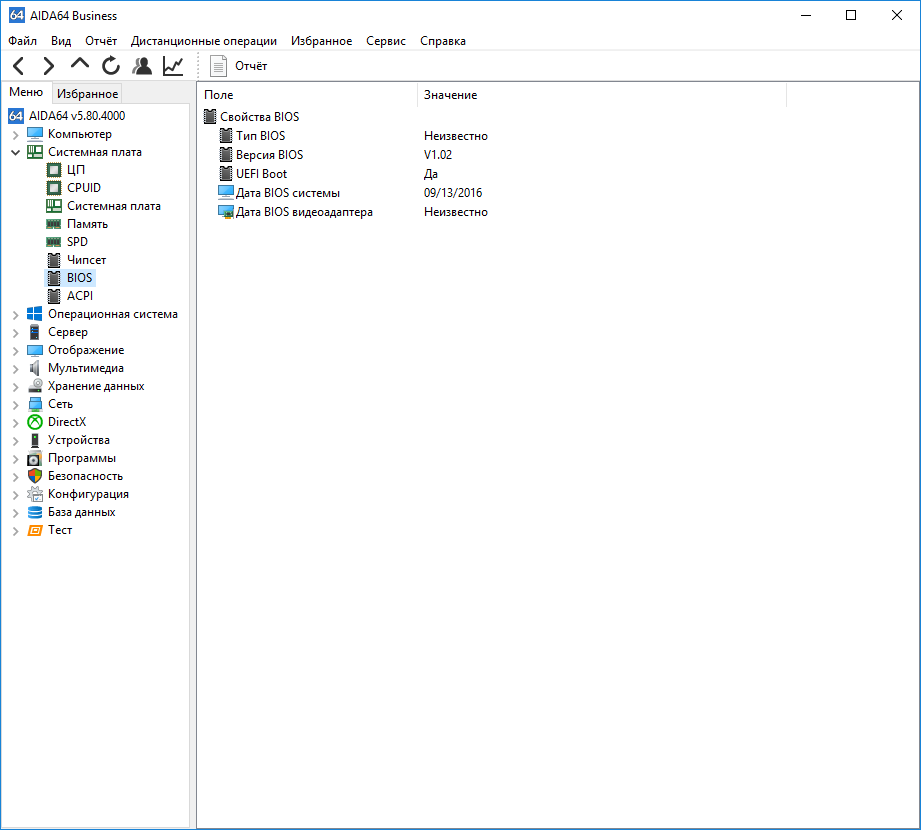Expand the Сервер node

15,333
